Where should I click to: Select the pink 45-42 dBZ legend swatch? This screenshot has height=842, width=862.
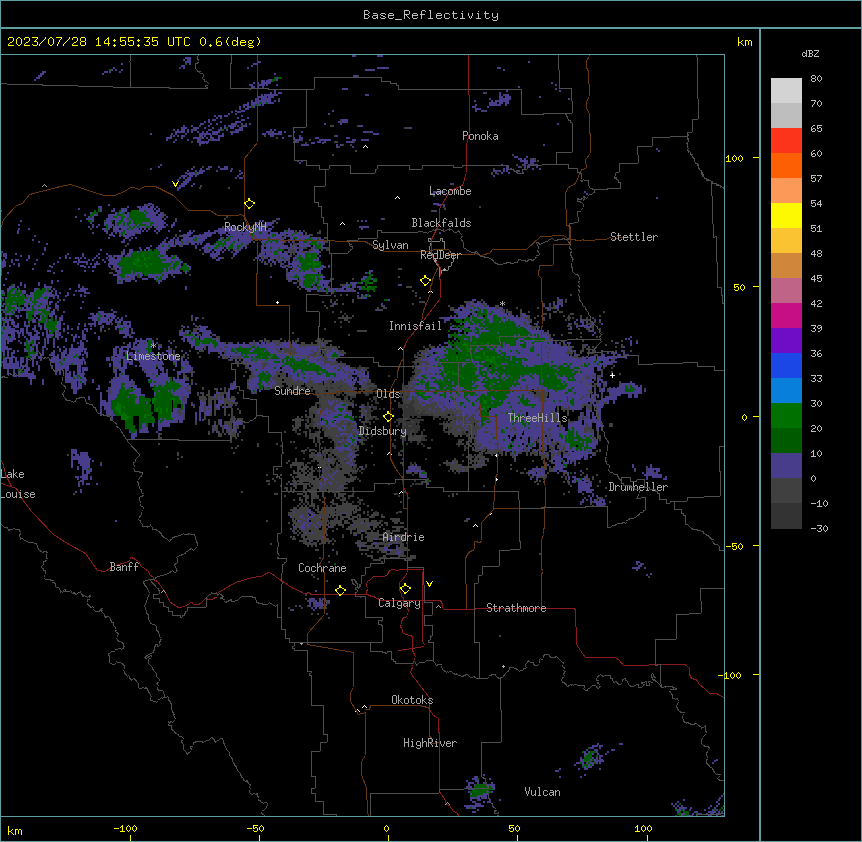[786, 291]
